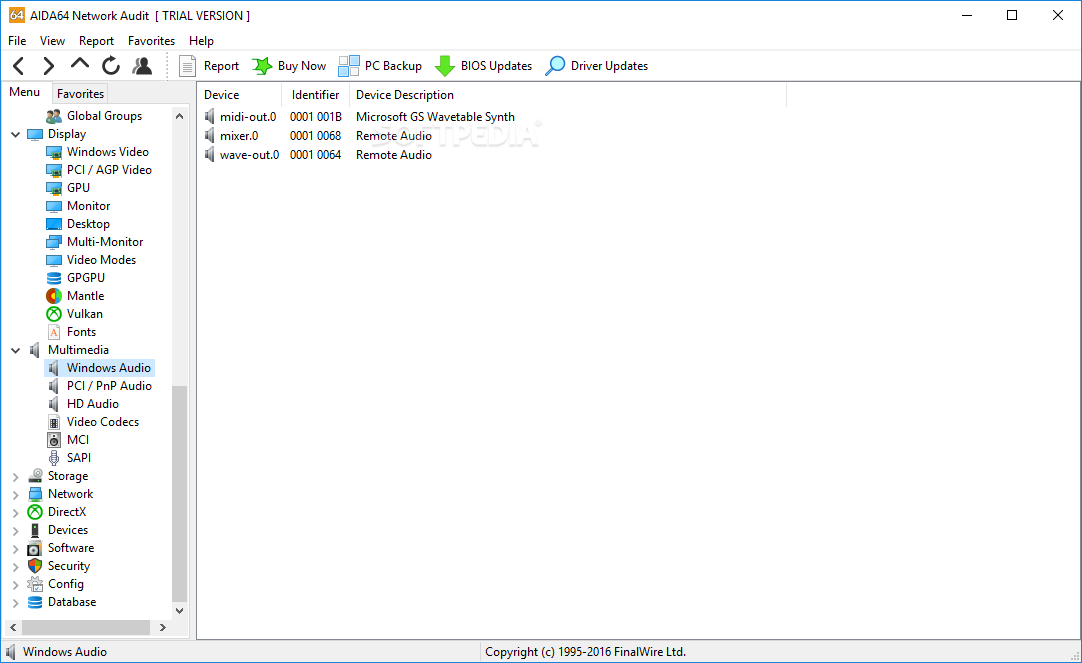This screenshot has height=663, width=1082.
Task: Open PC Backup from toolbar
Action: click(380, 66)
